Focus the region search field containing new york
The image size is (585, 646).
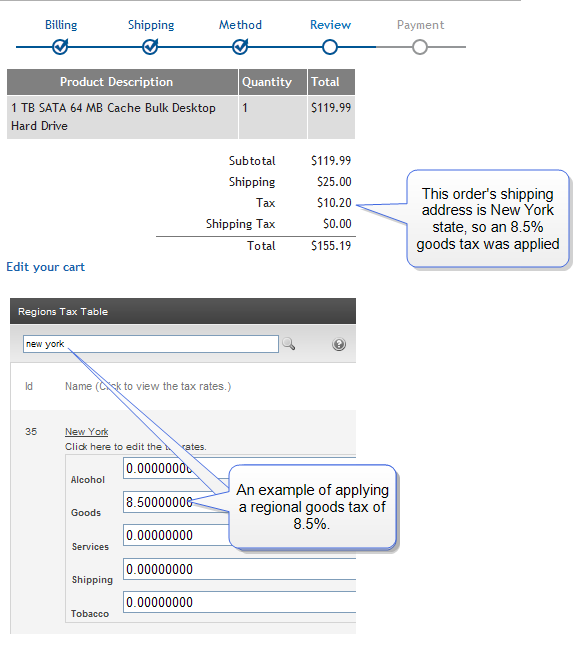click(151, 344)
